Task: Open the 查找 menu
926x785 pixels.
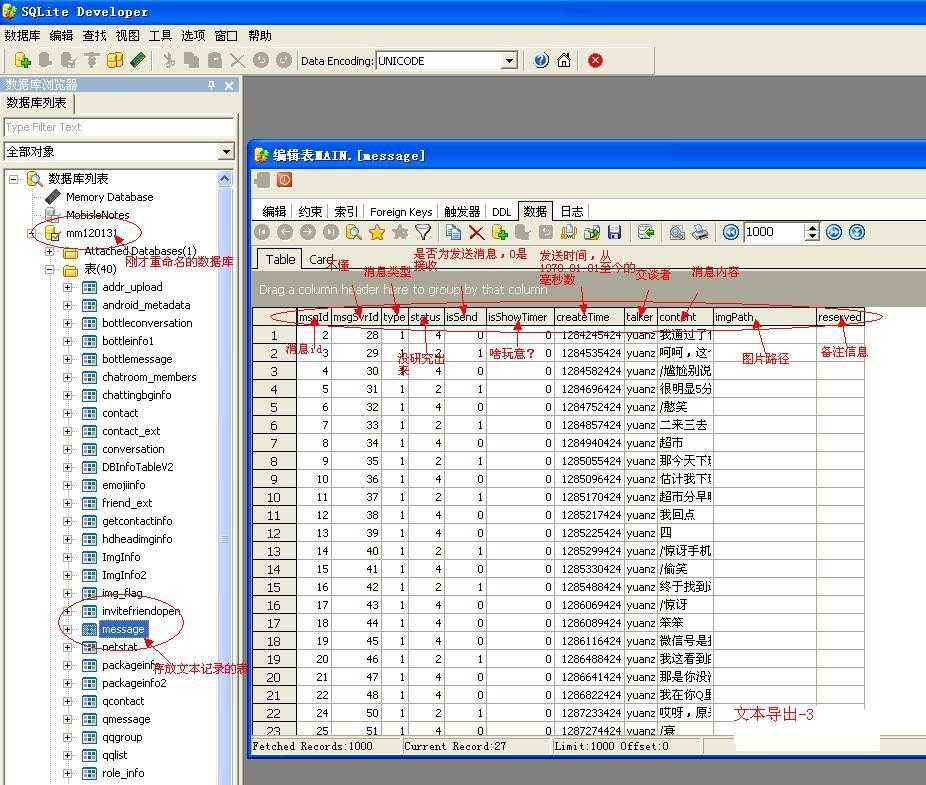Action: (94, 35)
